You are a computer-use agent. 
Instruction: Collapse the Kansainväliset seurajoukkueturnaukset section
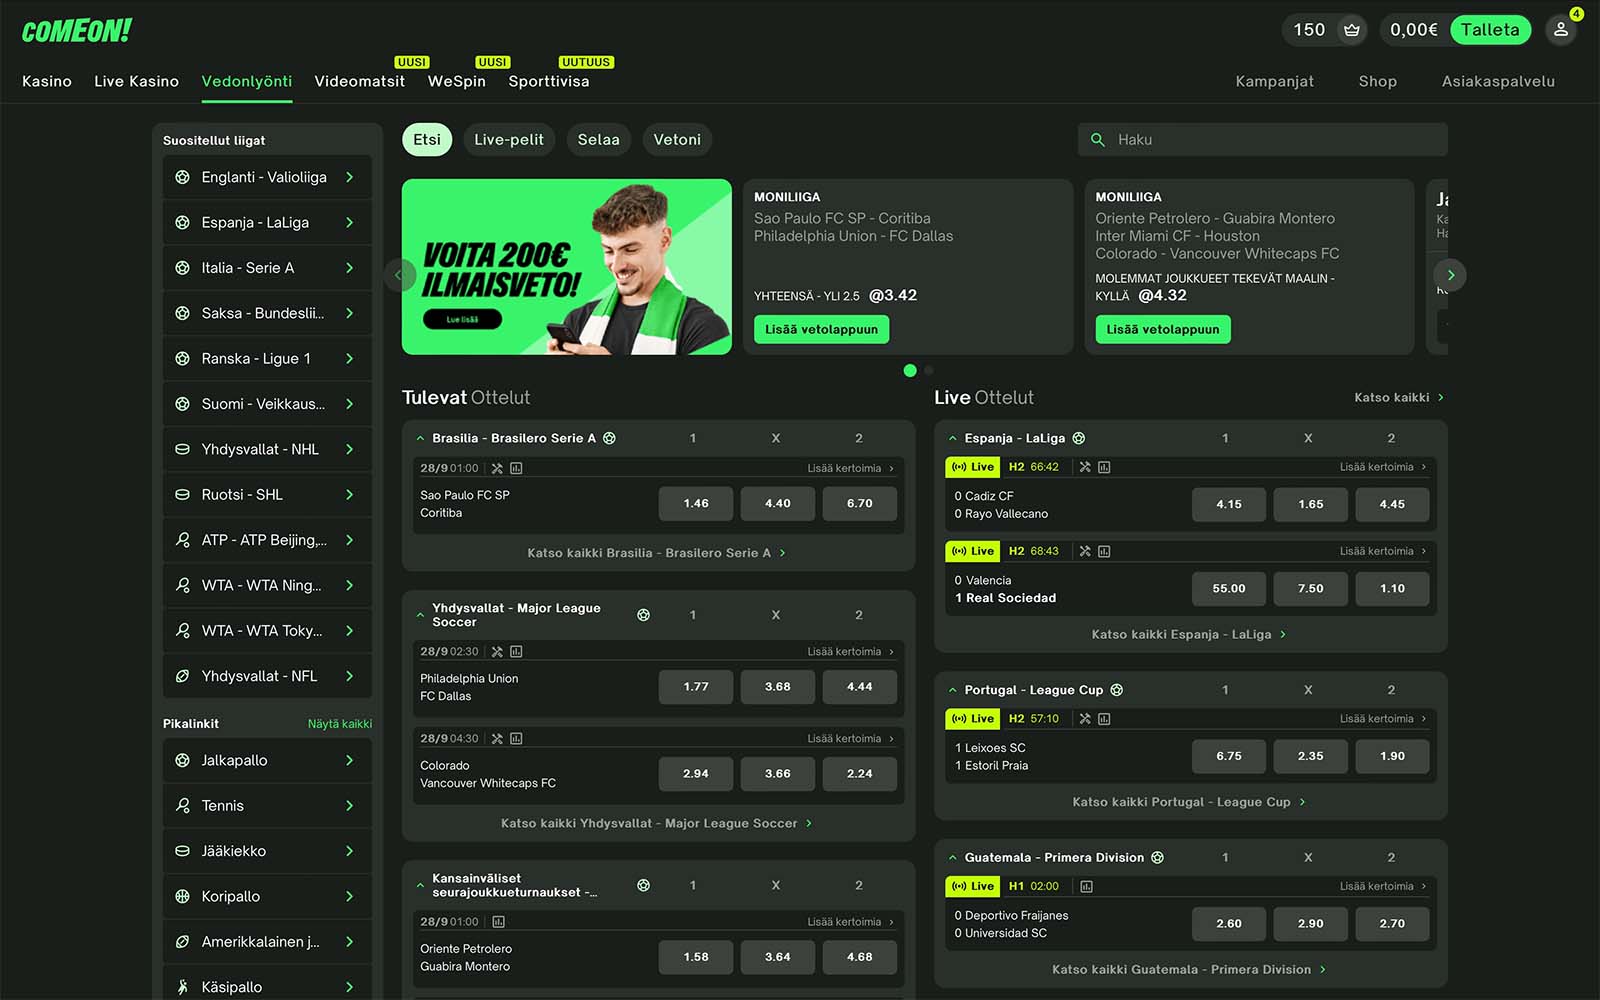(x=420, y=885)
